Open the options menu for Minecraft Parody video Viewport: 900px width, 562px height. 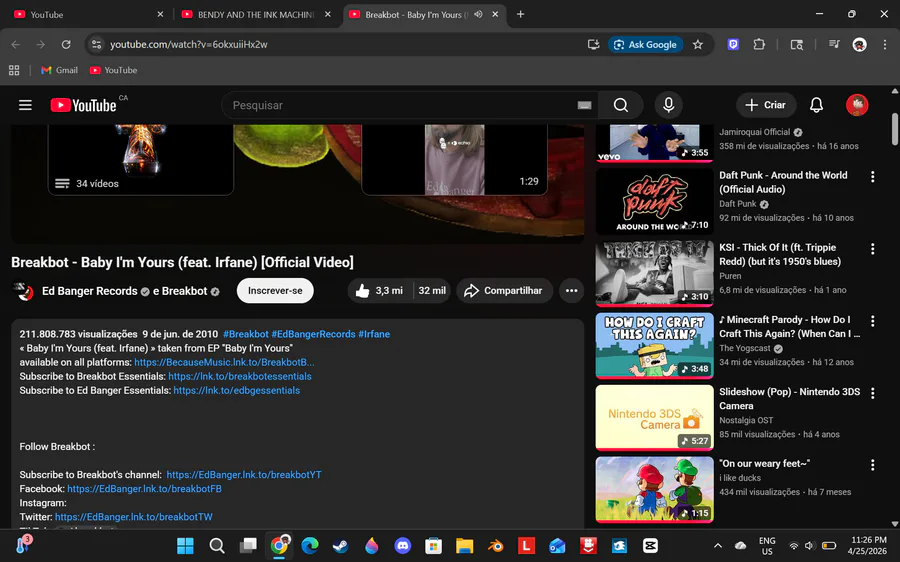pyautogui.click(x=872, y=321)
